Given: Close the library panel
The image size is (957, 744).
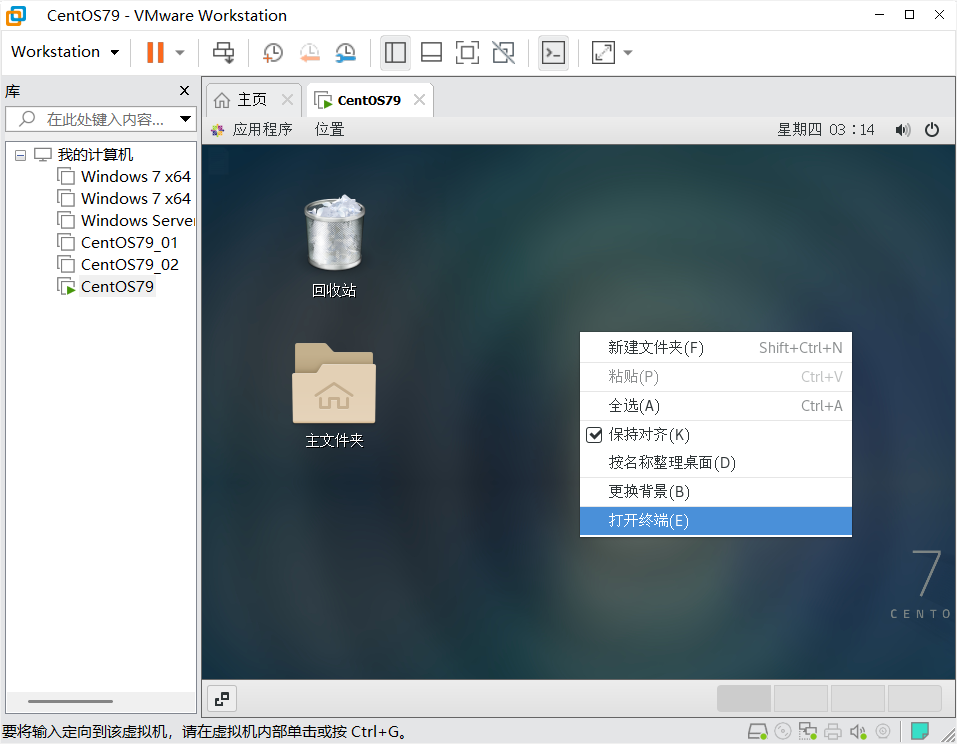Looking at the screenshot, I should (x=184, y=90).
